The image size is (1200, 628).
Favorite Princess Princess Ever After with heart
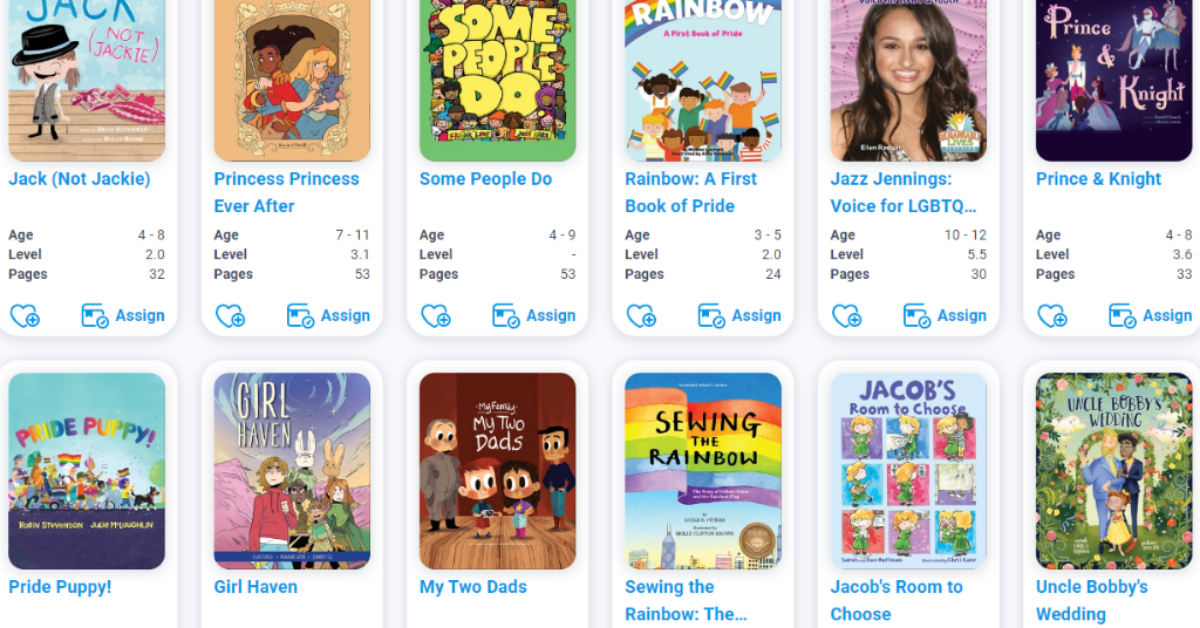tap(231, 316)
